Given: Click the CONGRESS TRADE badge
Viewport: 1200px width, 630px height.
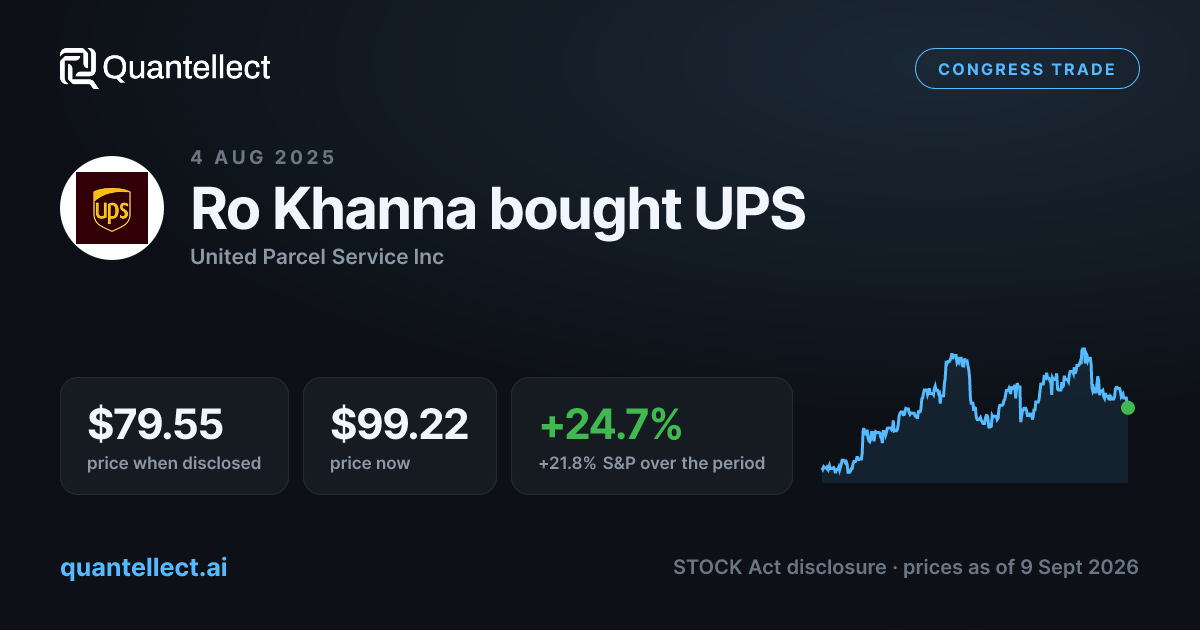Looking at the screenshot, I should (x=1027, y=69).
